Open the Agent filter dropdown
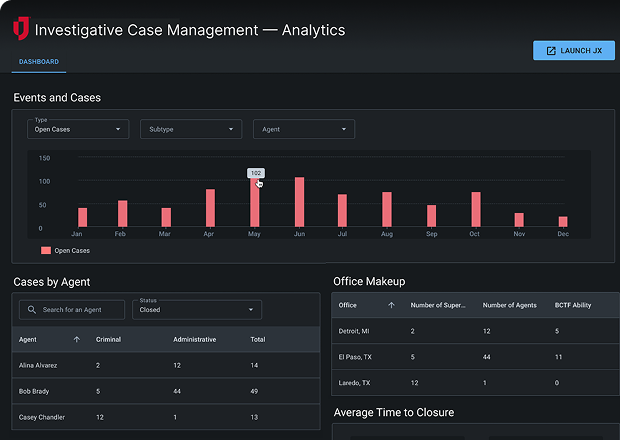Screen dimensions: 620x440 pos(304,129)
